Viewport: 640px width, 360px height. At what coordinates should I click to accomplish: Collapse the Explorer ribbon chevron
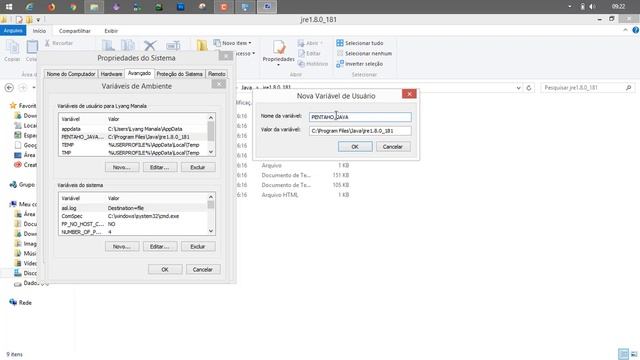[625, 30]
